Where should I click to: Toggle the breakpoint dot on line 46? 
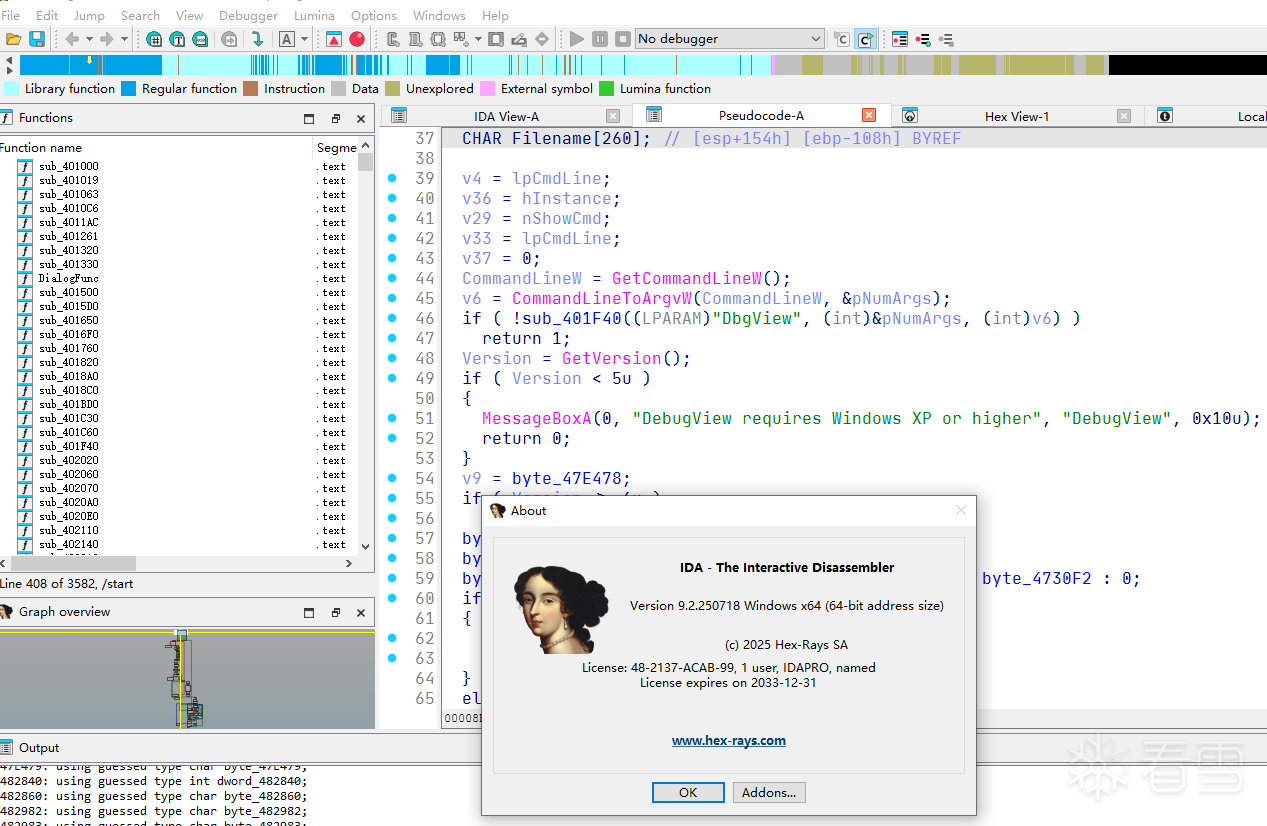pos(392,318)
